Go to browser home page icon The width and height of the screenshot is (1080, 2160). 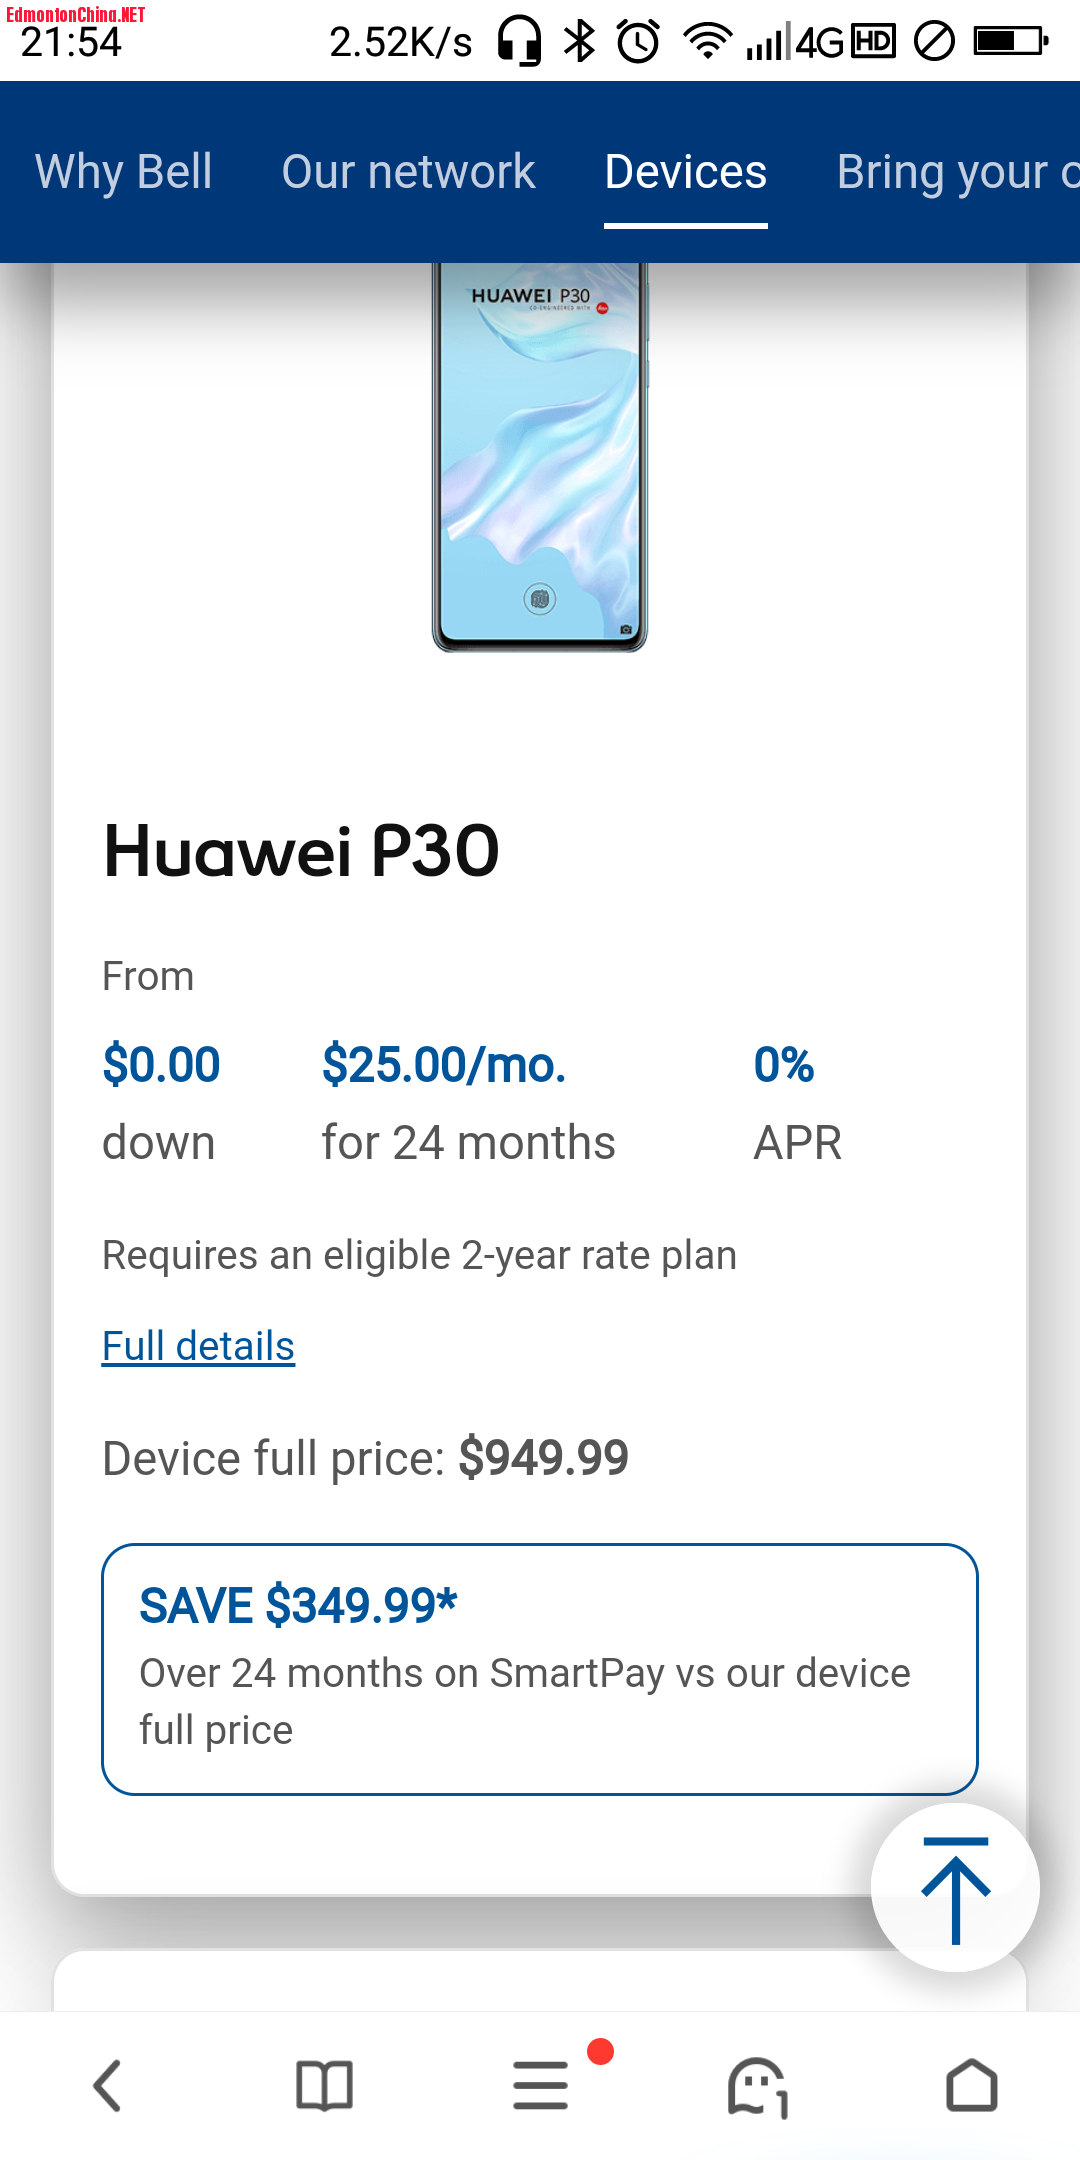971,2086
